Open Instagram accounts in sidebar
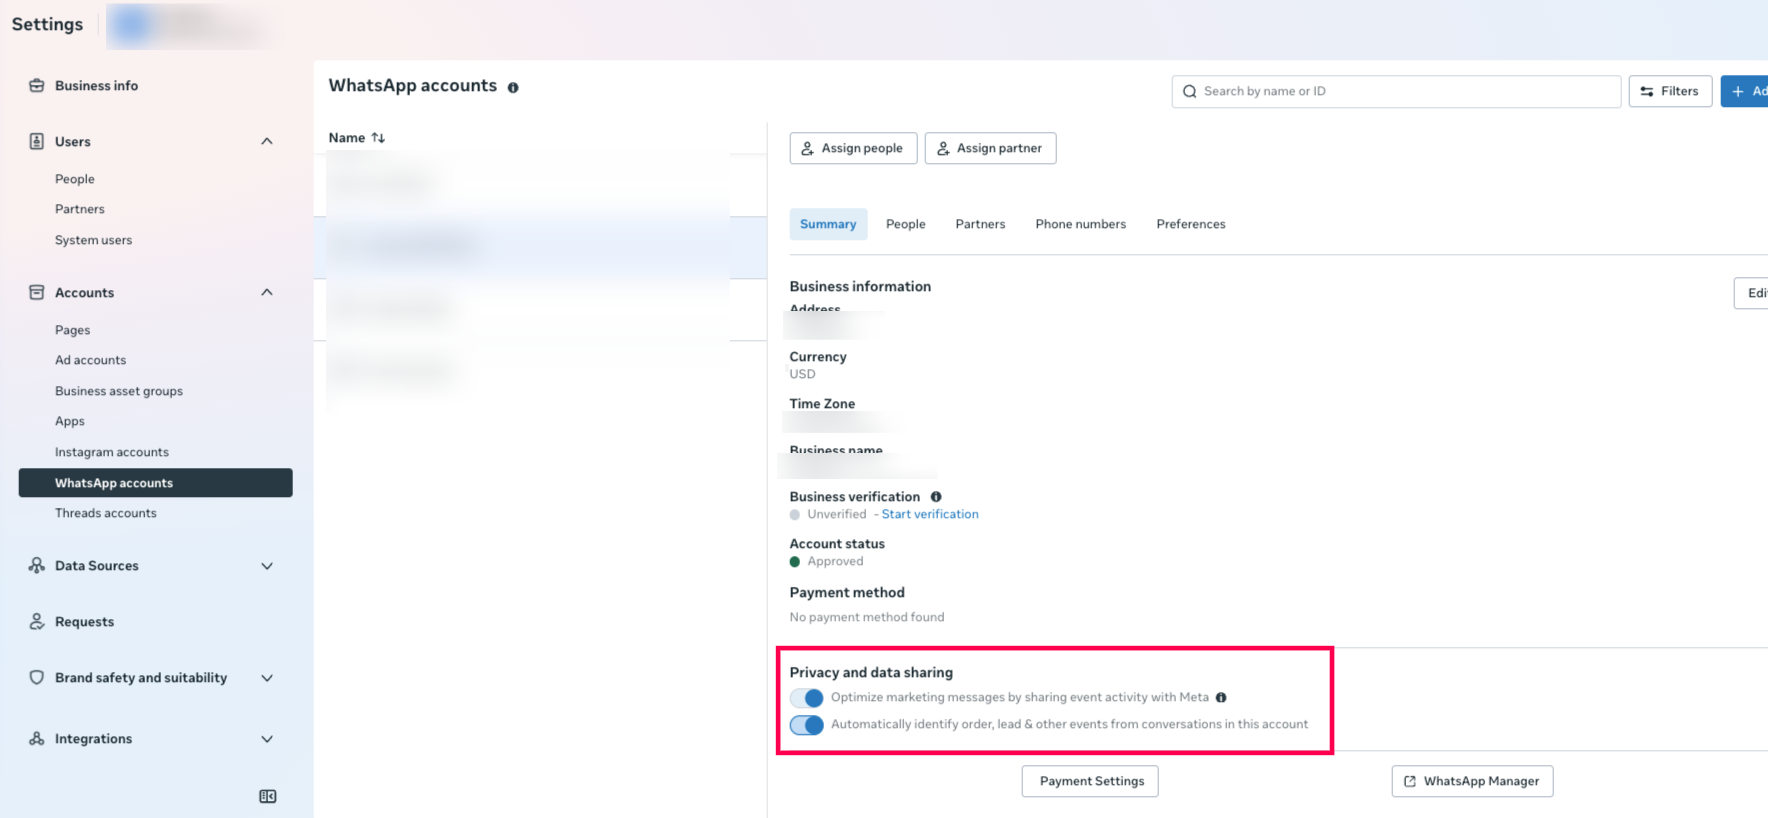The image size is (1768, 818). (112, 452)
